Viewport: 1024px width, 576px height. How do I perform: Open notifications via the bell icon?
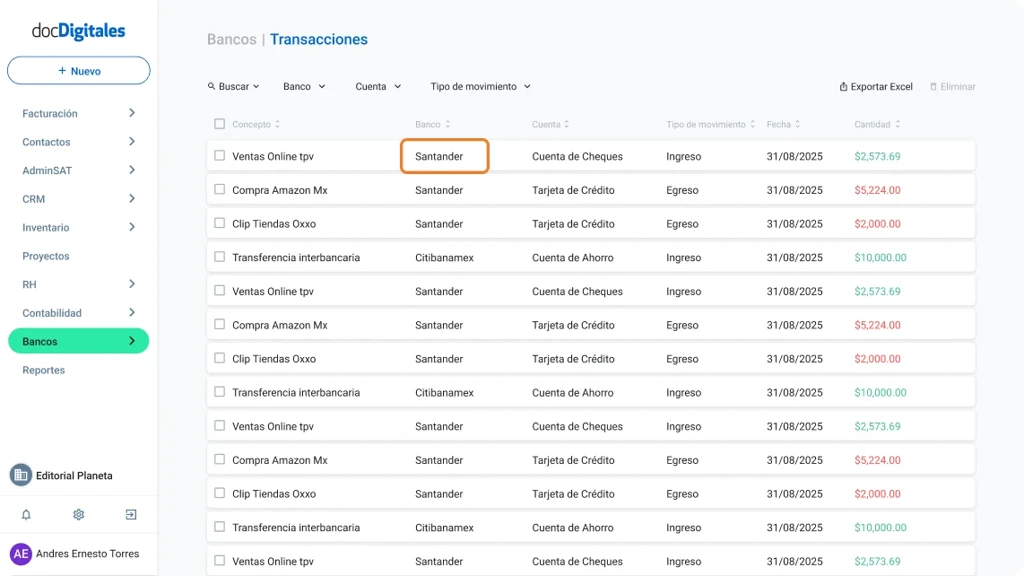tap(26, 514)
